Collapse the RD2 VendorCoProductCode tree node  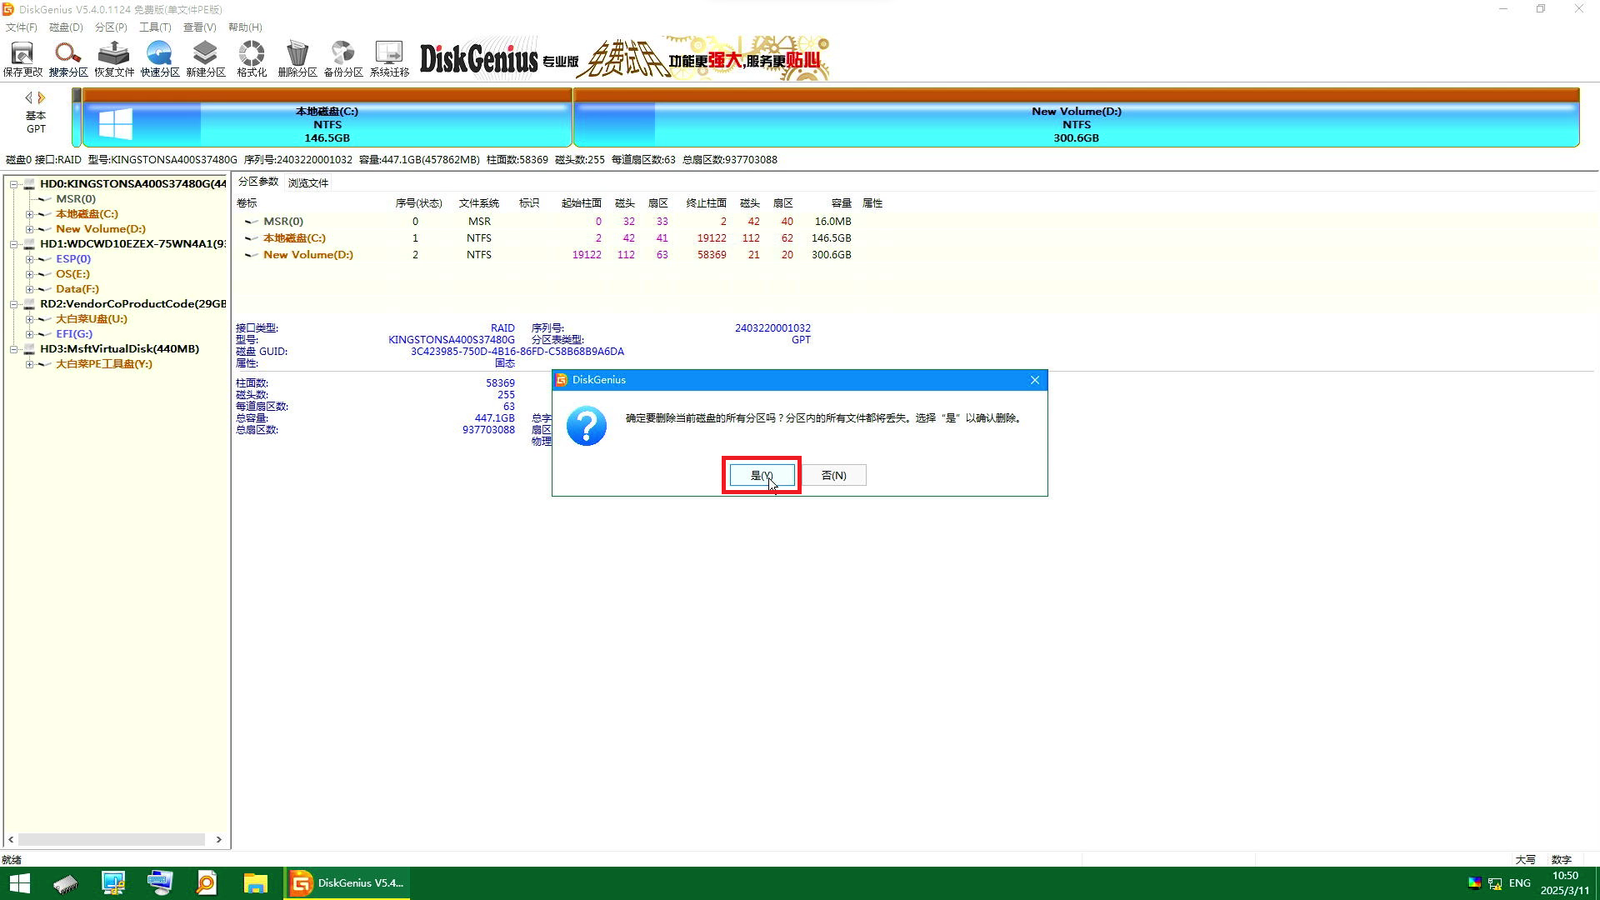[15, 304]
